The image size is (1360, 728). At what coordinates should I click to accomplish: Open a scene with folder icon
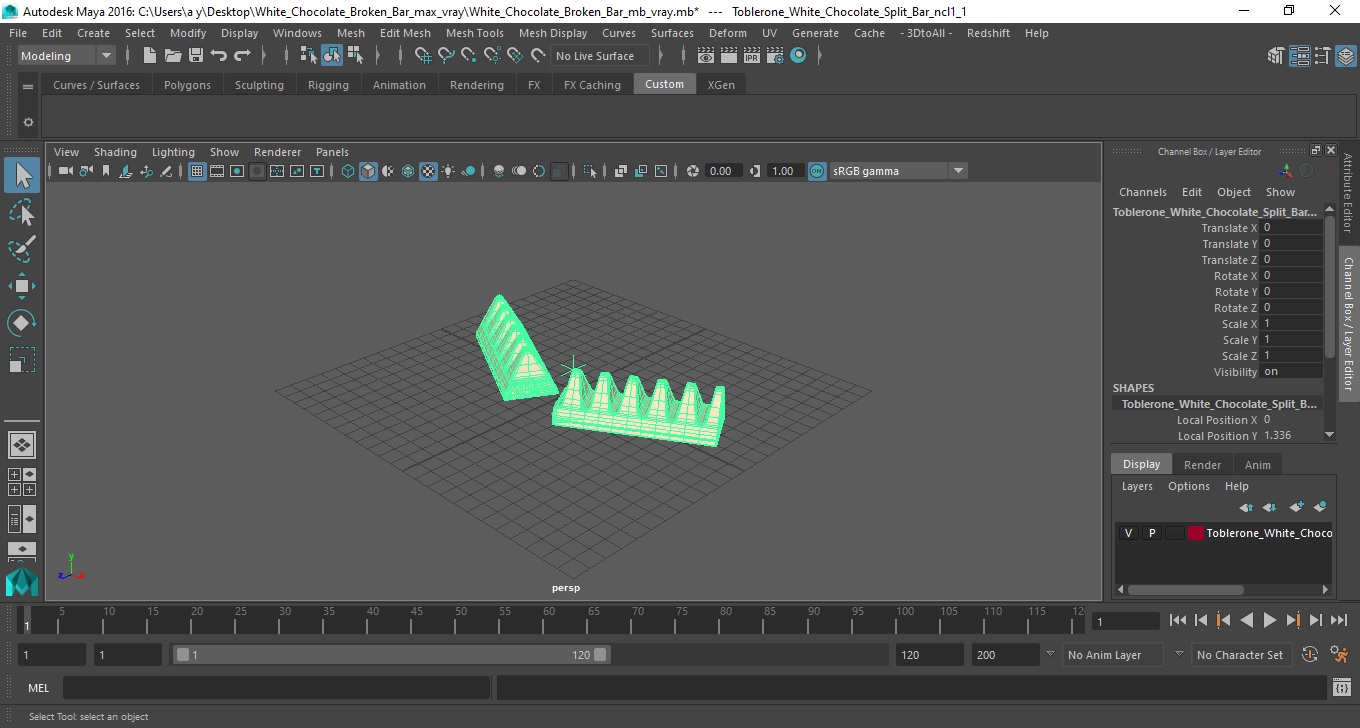pyautogui.click(x=173, y=56)
